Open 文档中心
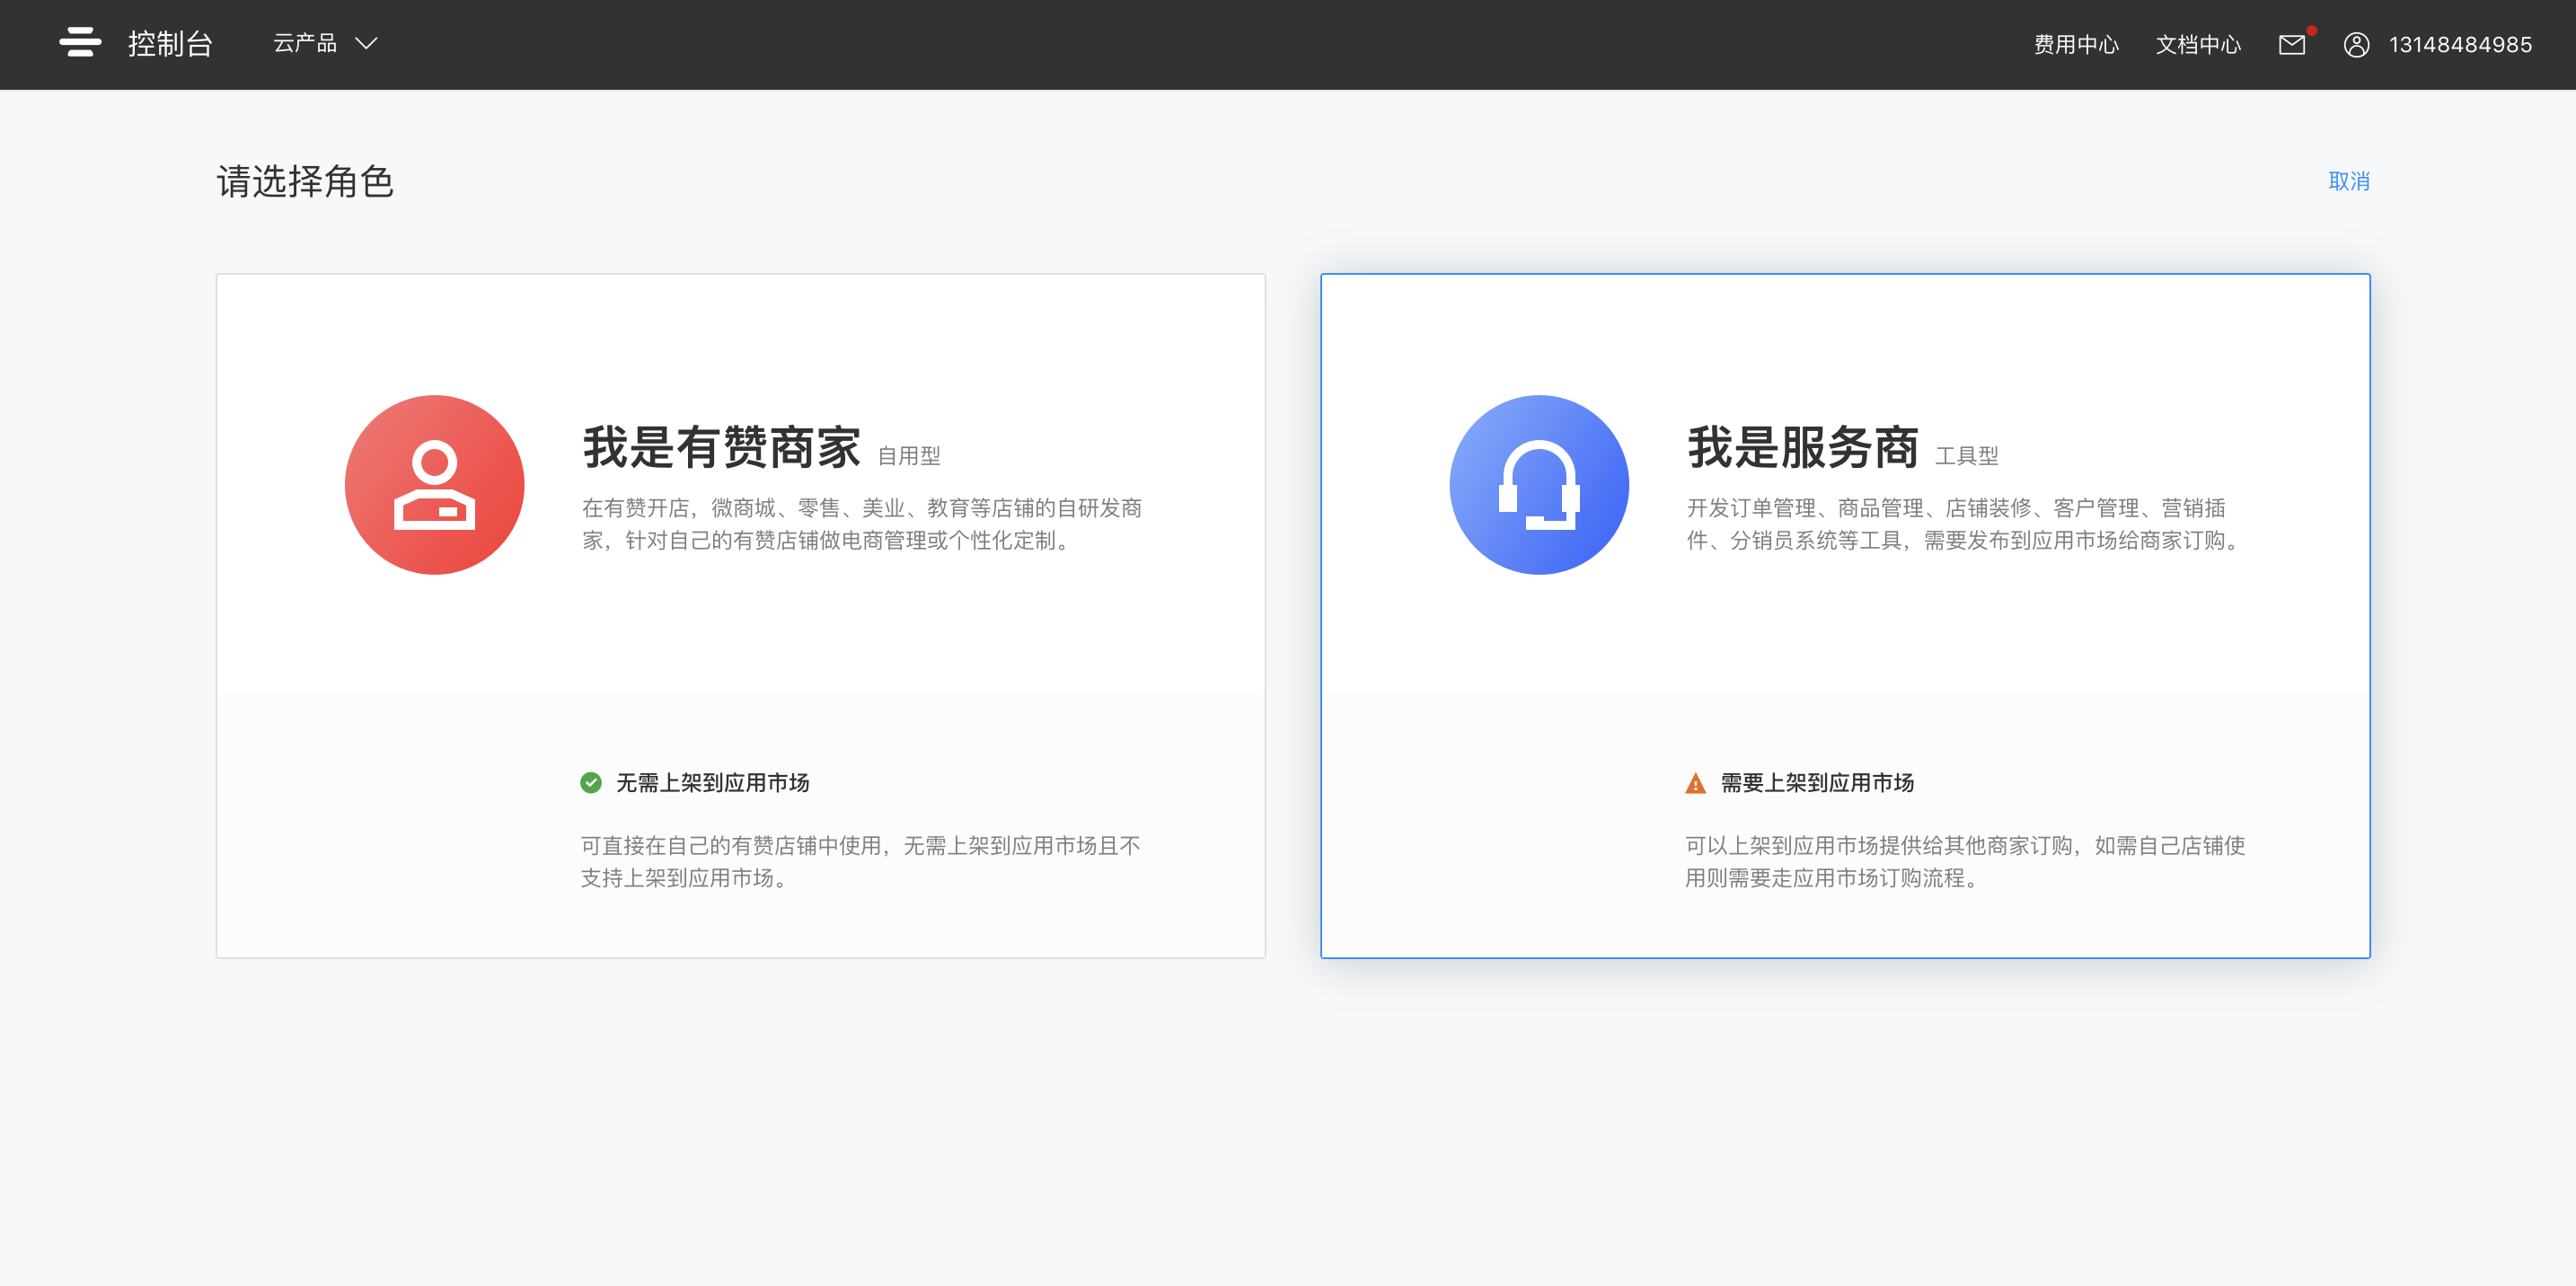The image size is (2576, 1286). click(2197, 45)
